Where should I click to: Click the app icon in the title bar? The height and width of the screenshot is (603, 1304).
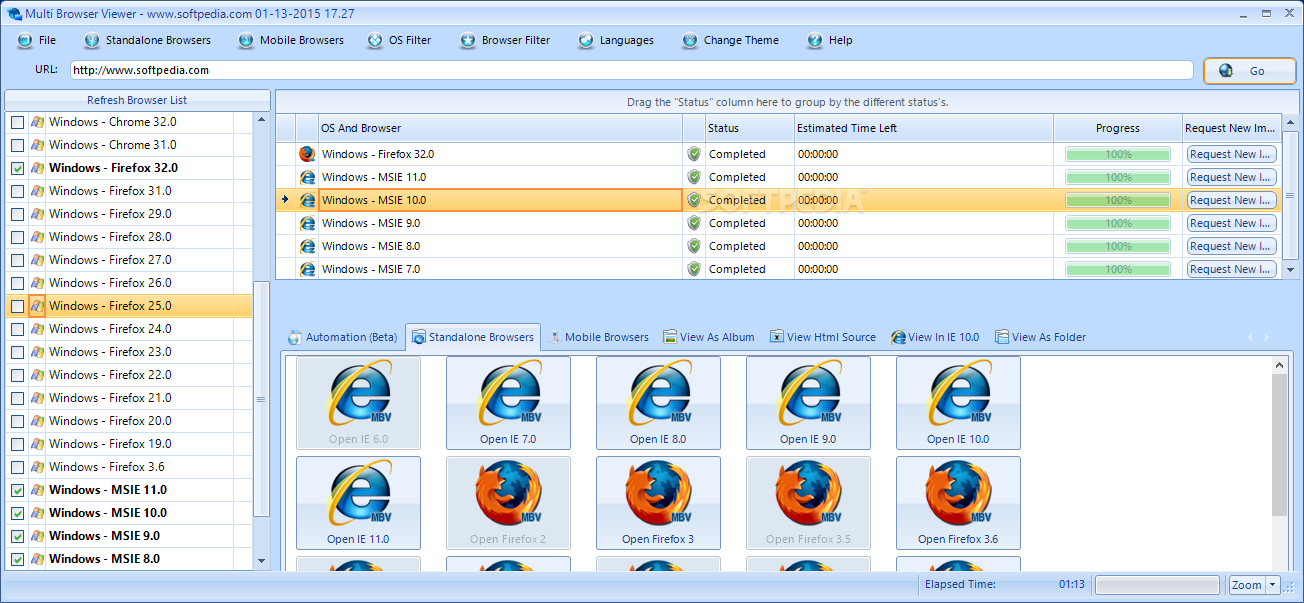coord(13,14)
